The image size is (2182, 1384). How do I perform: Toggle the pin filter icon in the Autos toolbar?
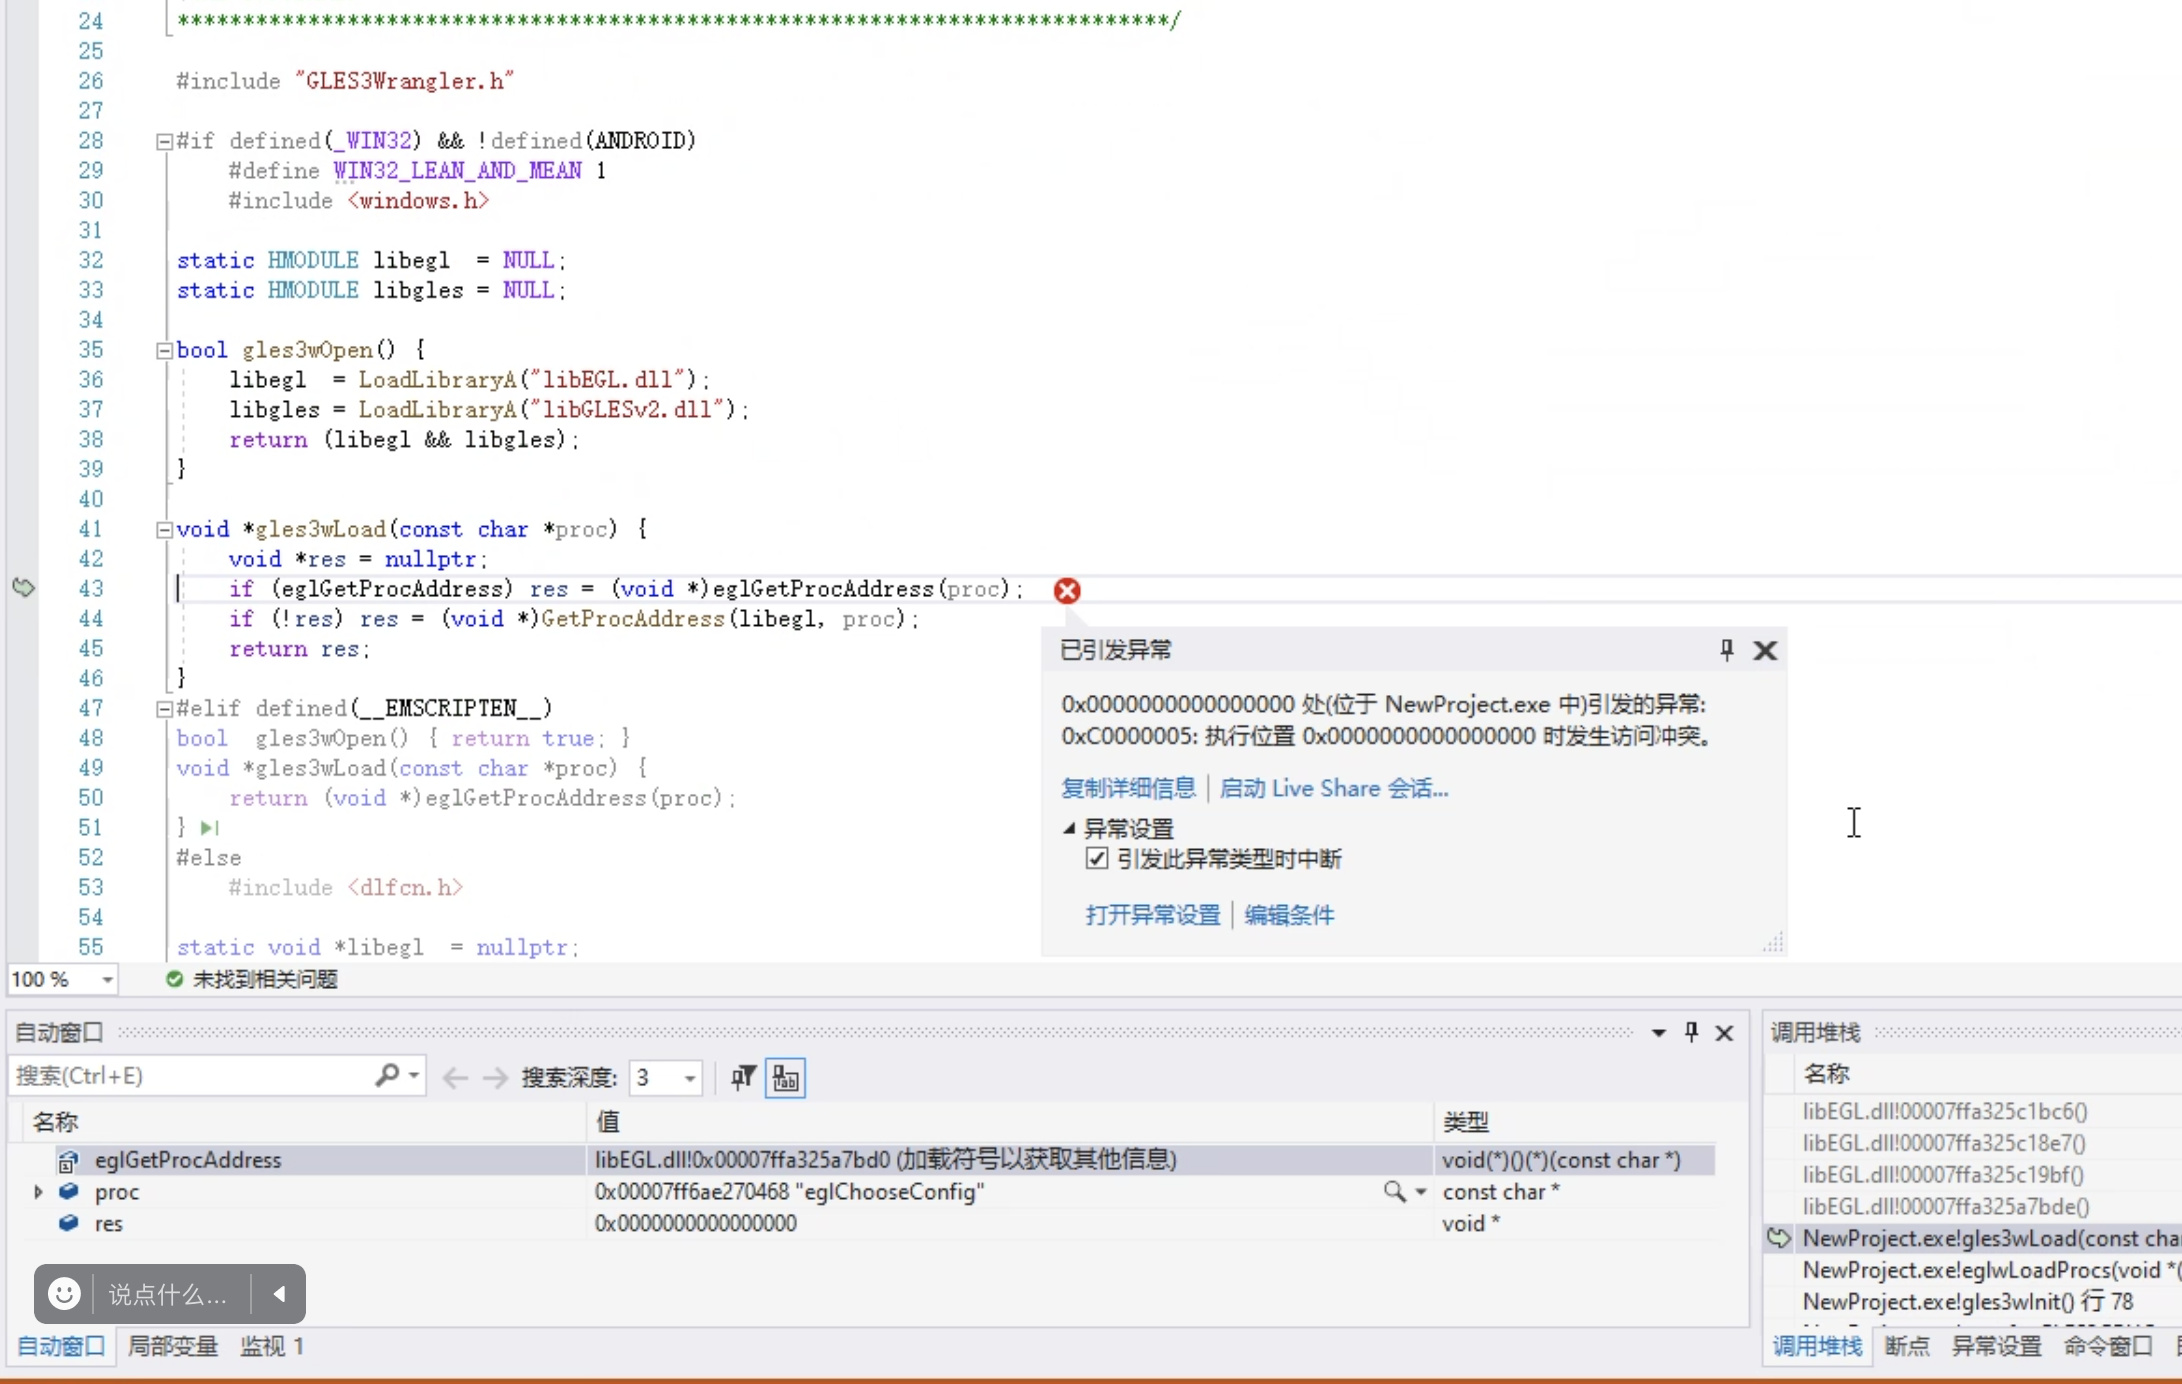tap(743, 1077)
